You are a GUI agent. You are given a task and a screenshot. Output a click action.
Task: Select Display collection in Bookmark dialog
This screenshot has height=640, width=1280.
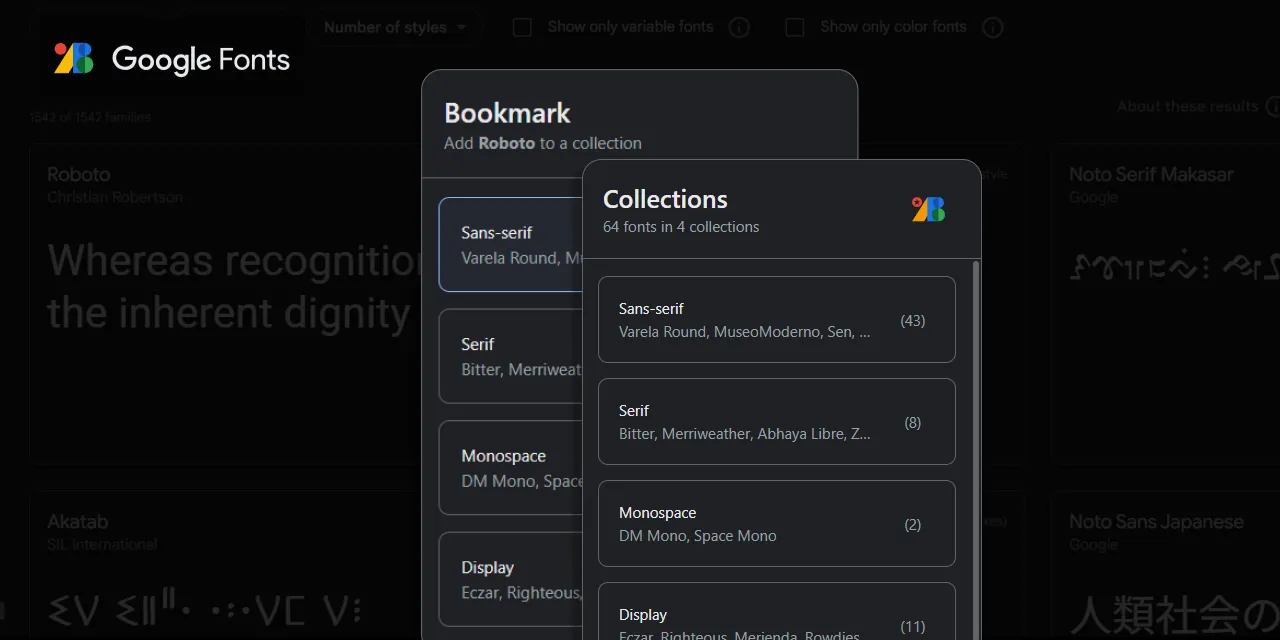tap(511, 579)
